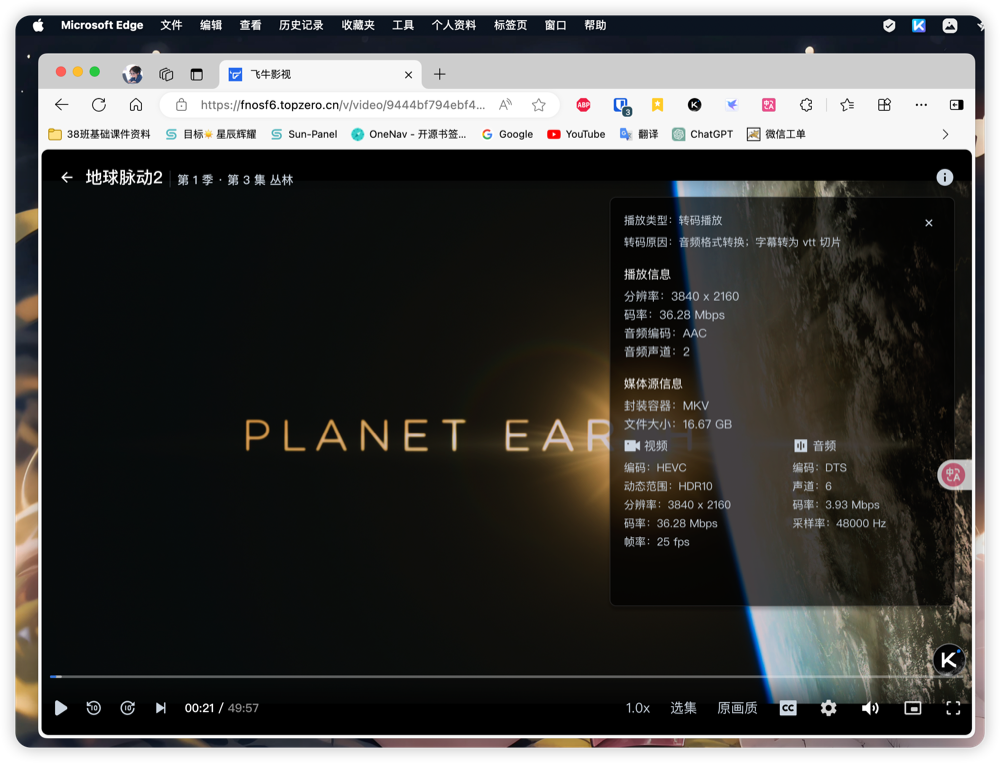Open yellow bookmark extension

658,105
